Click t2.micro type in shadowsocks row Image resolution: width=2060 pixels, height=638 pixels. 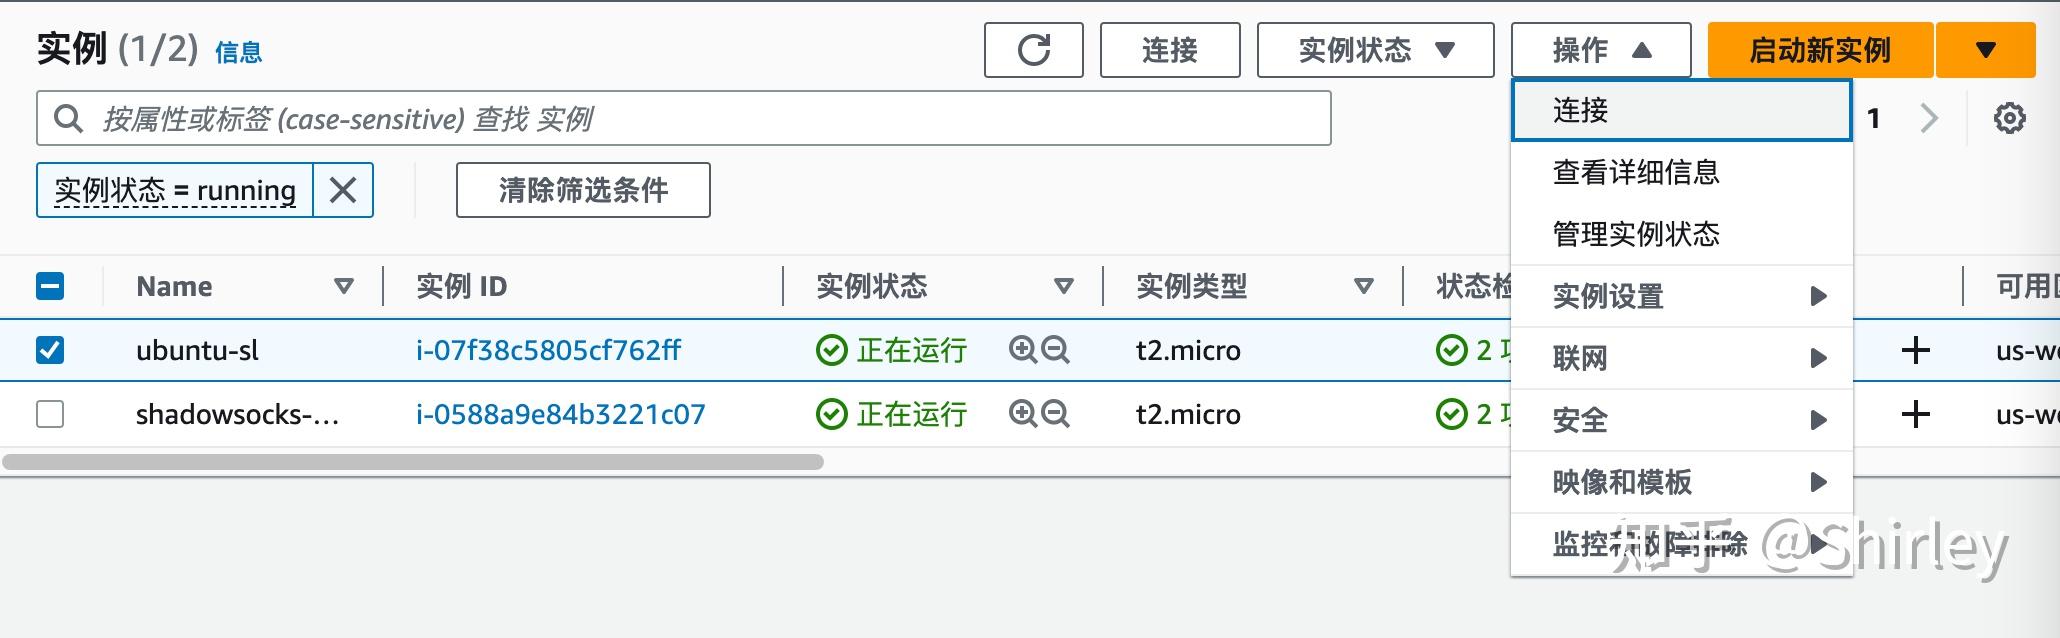1188,414
